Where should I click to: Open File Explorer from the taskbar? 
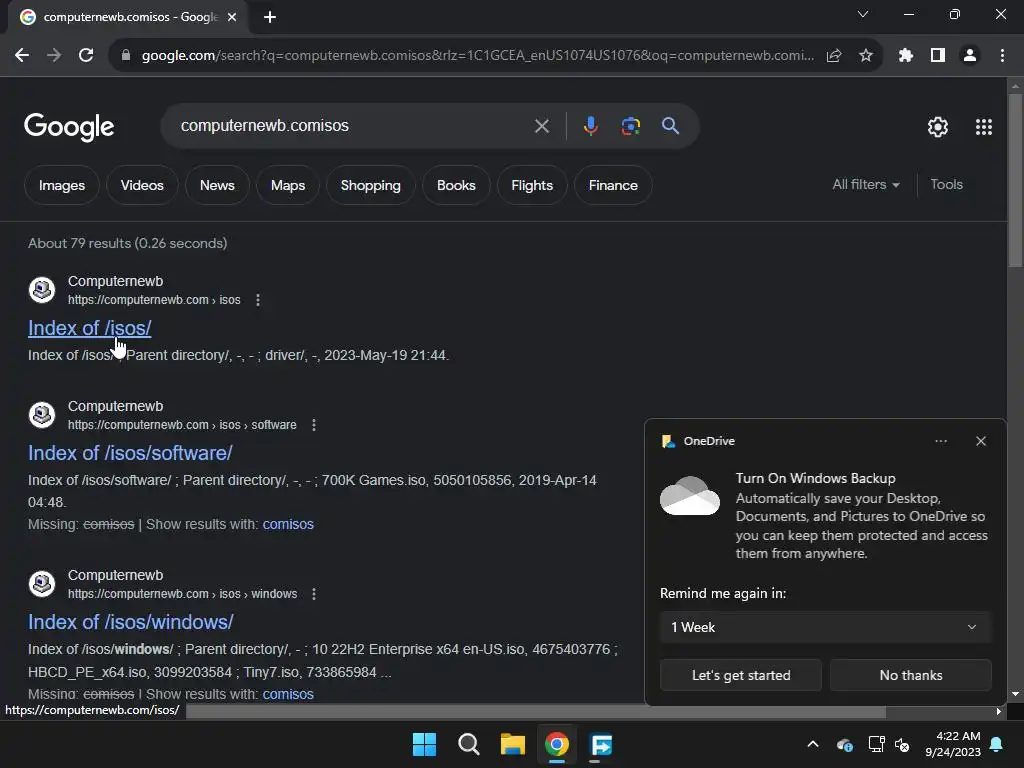tap(513, 744)
